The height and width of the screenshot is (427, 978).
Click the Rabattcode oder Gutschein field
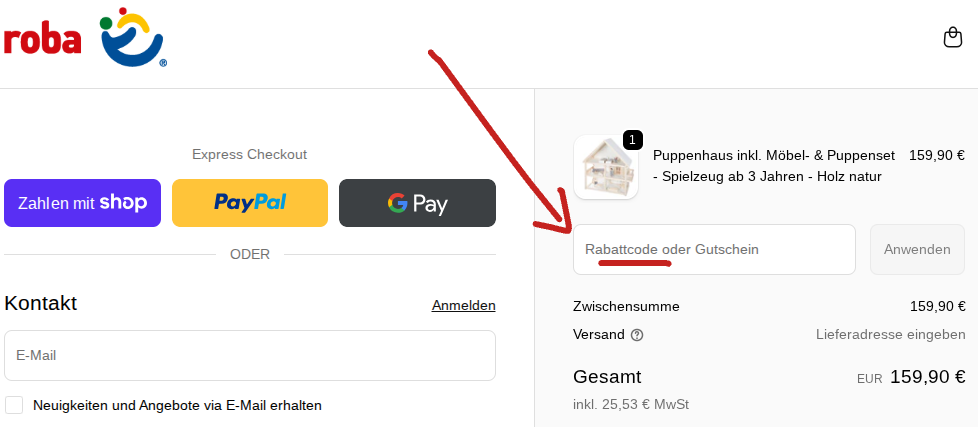pyautogui.click(x=714, y=249)
